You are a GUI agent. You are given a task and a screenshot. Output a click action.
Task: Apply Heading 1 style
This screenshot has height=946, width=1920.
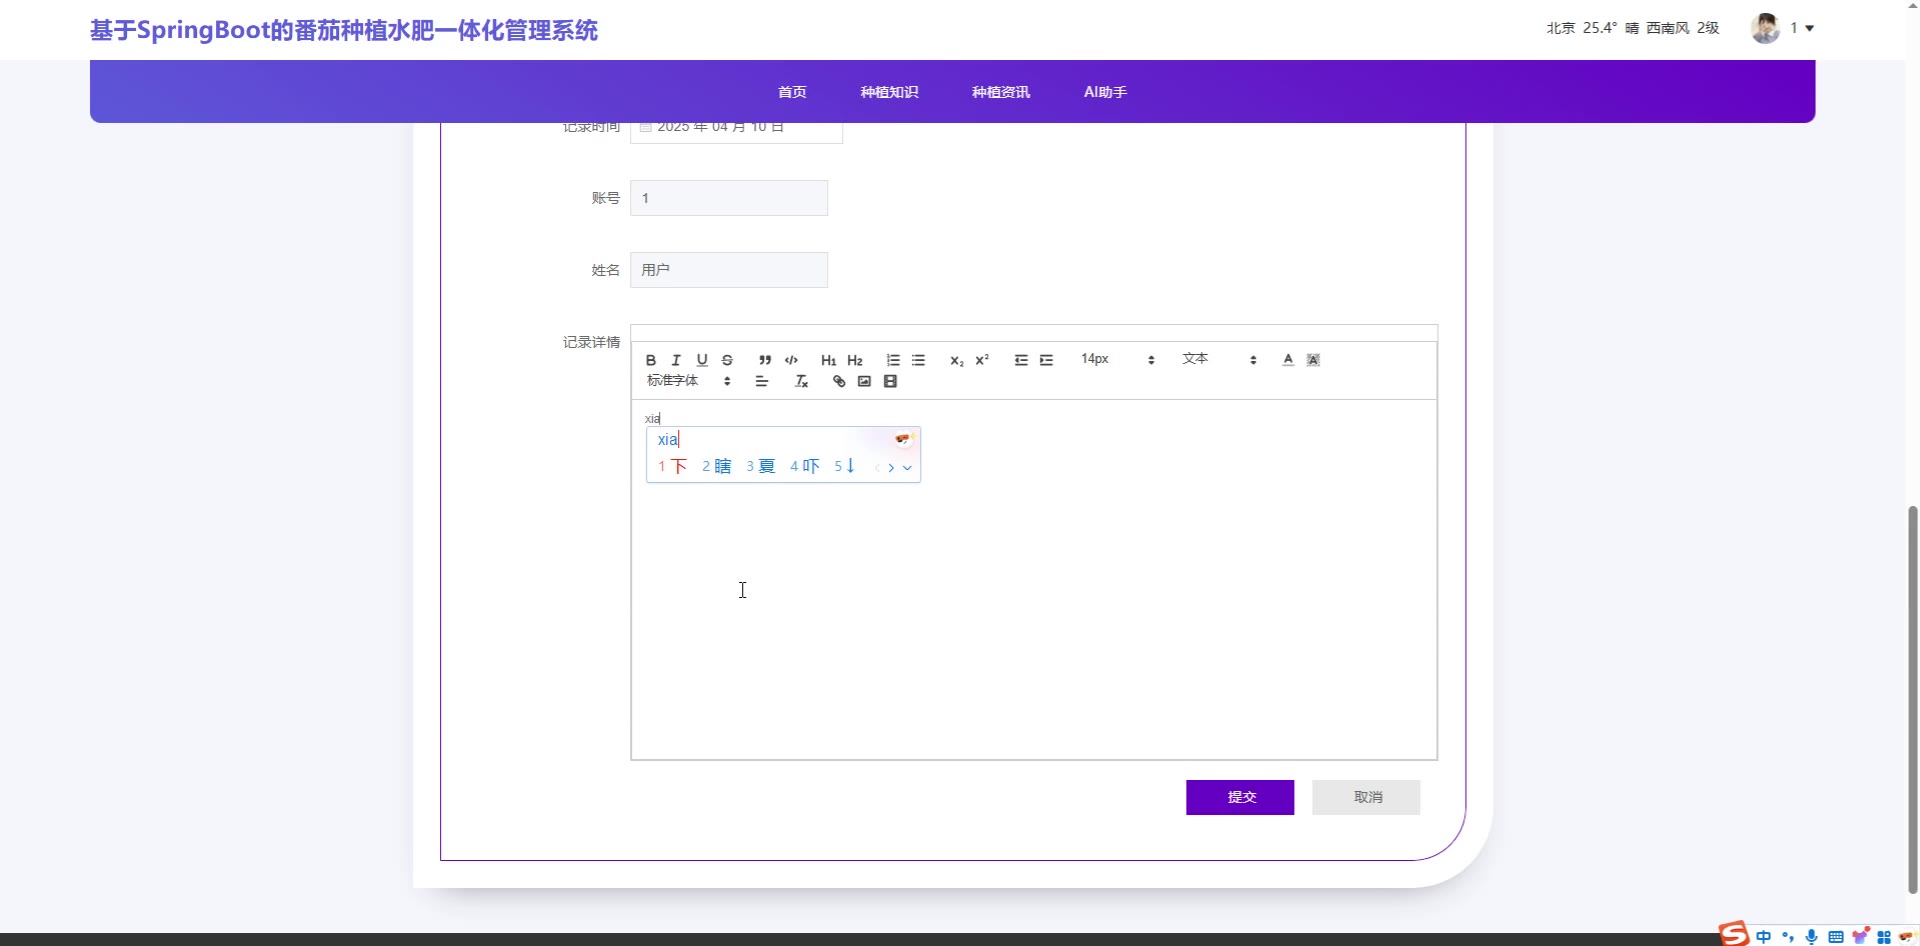pyautogui.click(x=828, y=360)
